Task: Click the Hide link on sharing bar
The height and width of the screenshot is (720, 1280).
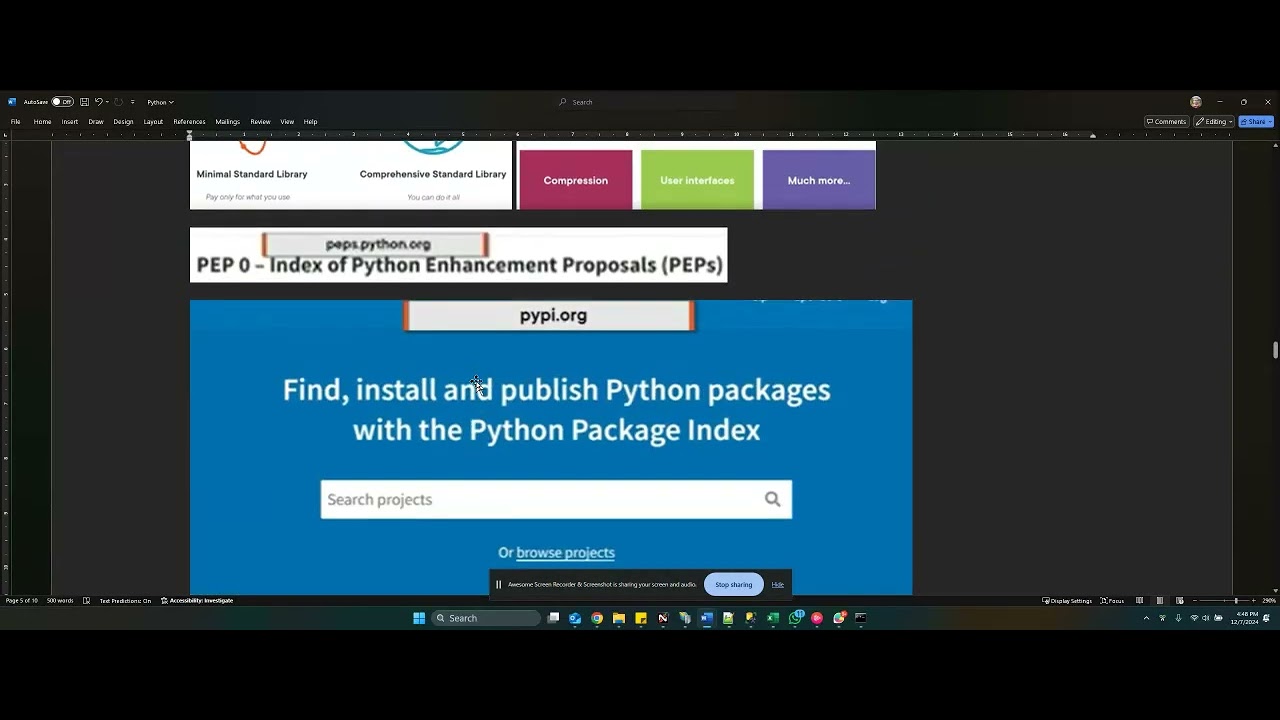Action: [x=777, y=584]
